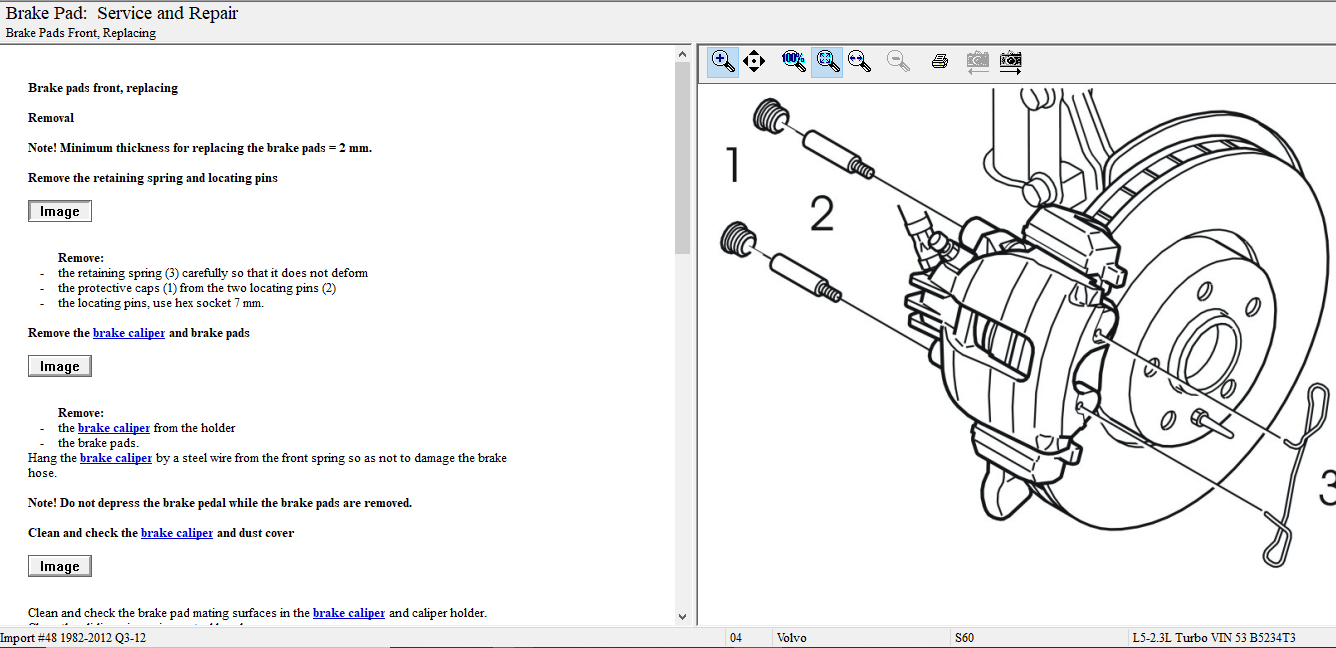Click the greyed zoom out magnifier
The image size is (1336, 648).
point(898,61)
